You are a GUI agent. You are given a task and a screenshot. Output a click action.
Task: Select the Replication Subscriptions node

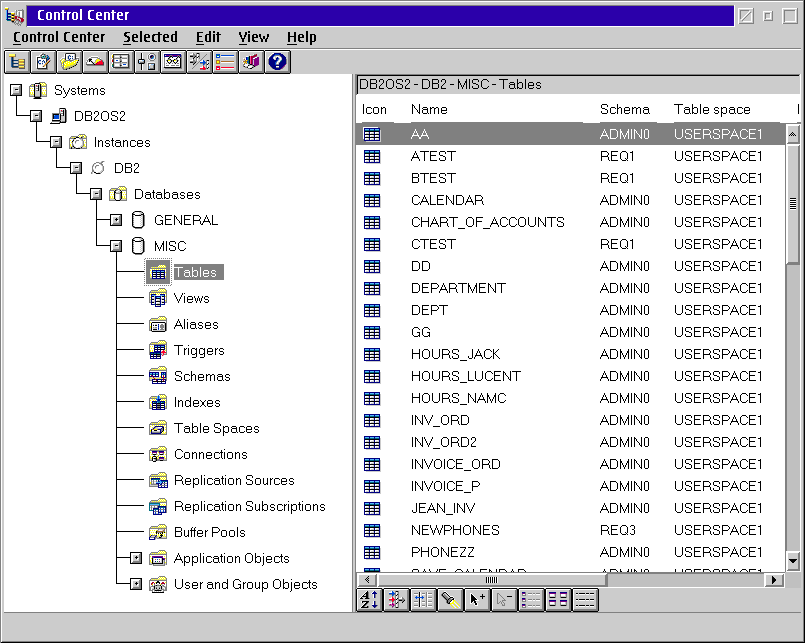(250, 506)
